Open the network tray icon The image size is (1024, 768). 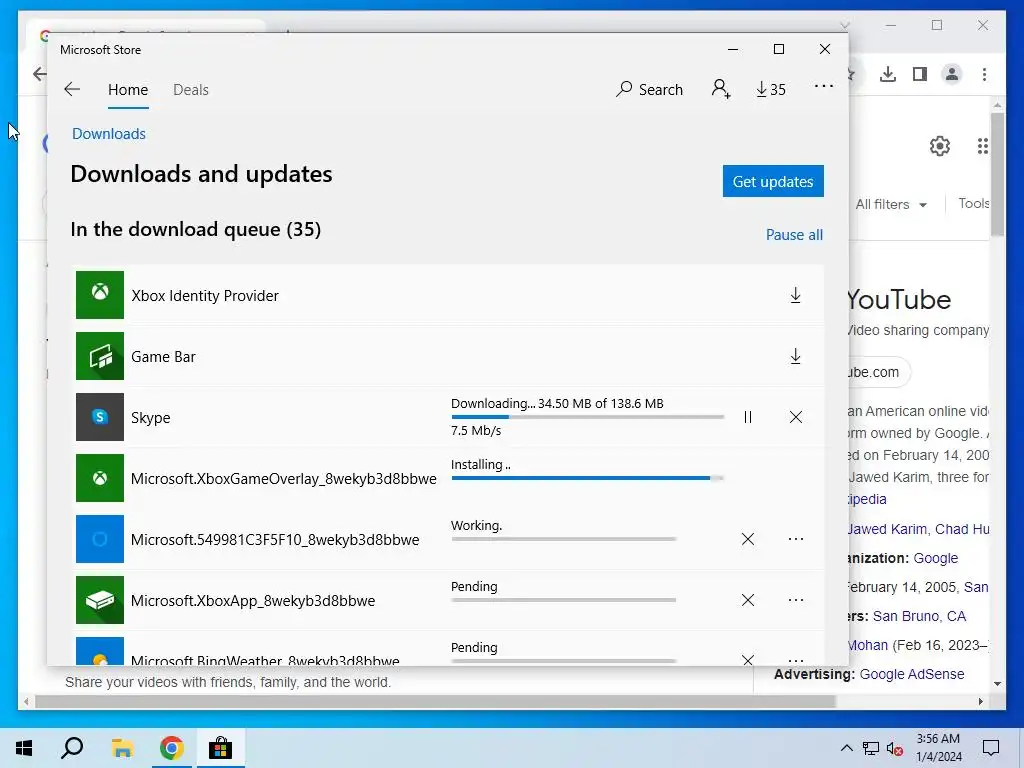point(871,749)
